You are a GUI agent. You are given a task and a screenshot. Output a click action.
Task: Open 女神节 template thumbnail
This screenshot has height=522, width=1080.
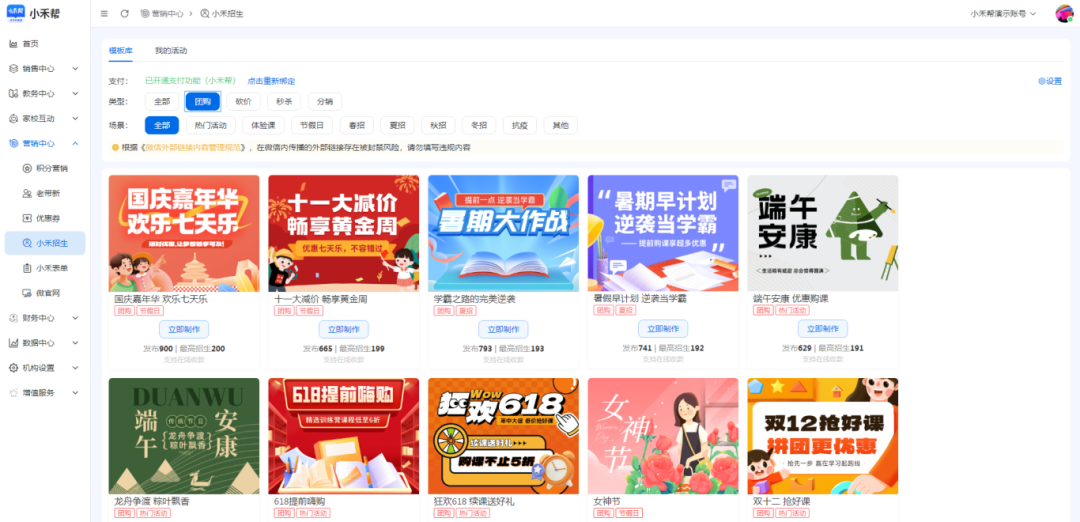coord(663,436)
